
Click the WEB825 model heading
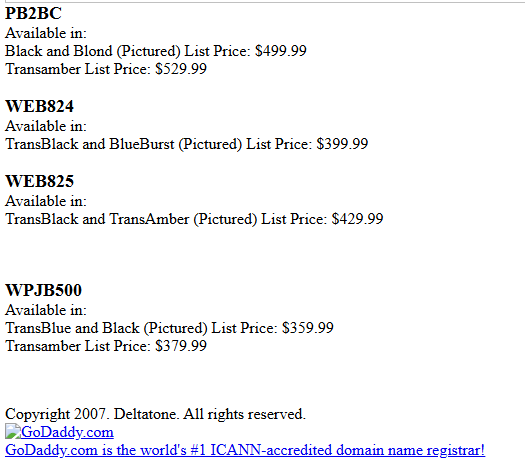39,181
